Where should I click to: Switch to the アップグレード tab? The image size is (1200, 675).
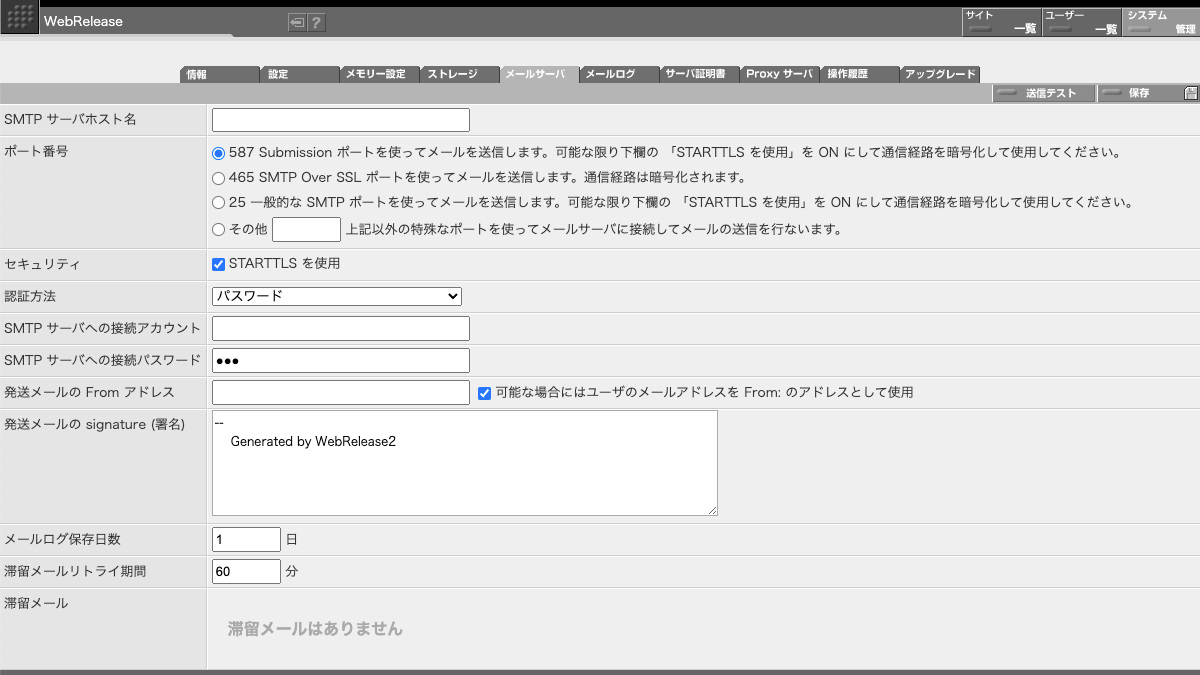(x=940, y=73)
